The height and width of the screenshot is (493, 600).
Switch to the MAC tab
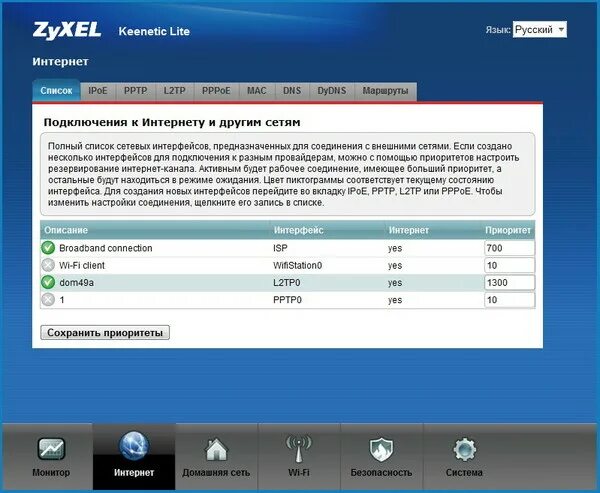tap(257, 91)
